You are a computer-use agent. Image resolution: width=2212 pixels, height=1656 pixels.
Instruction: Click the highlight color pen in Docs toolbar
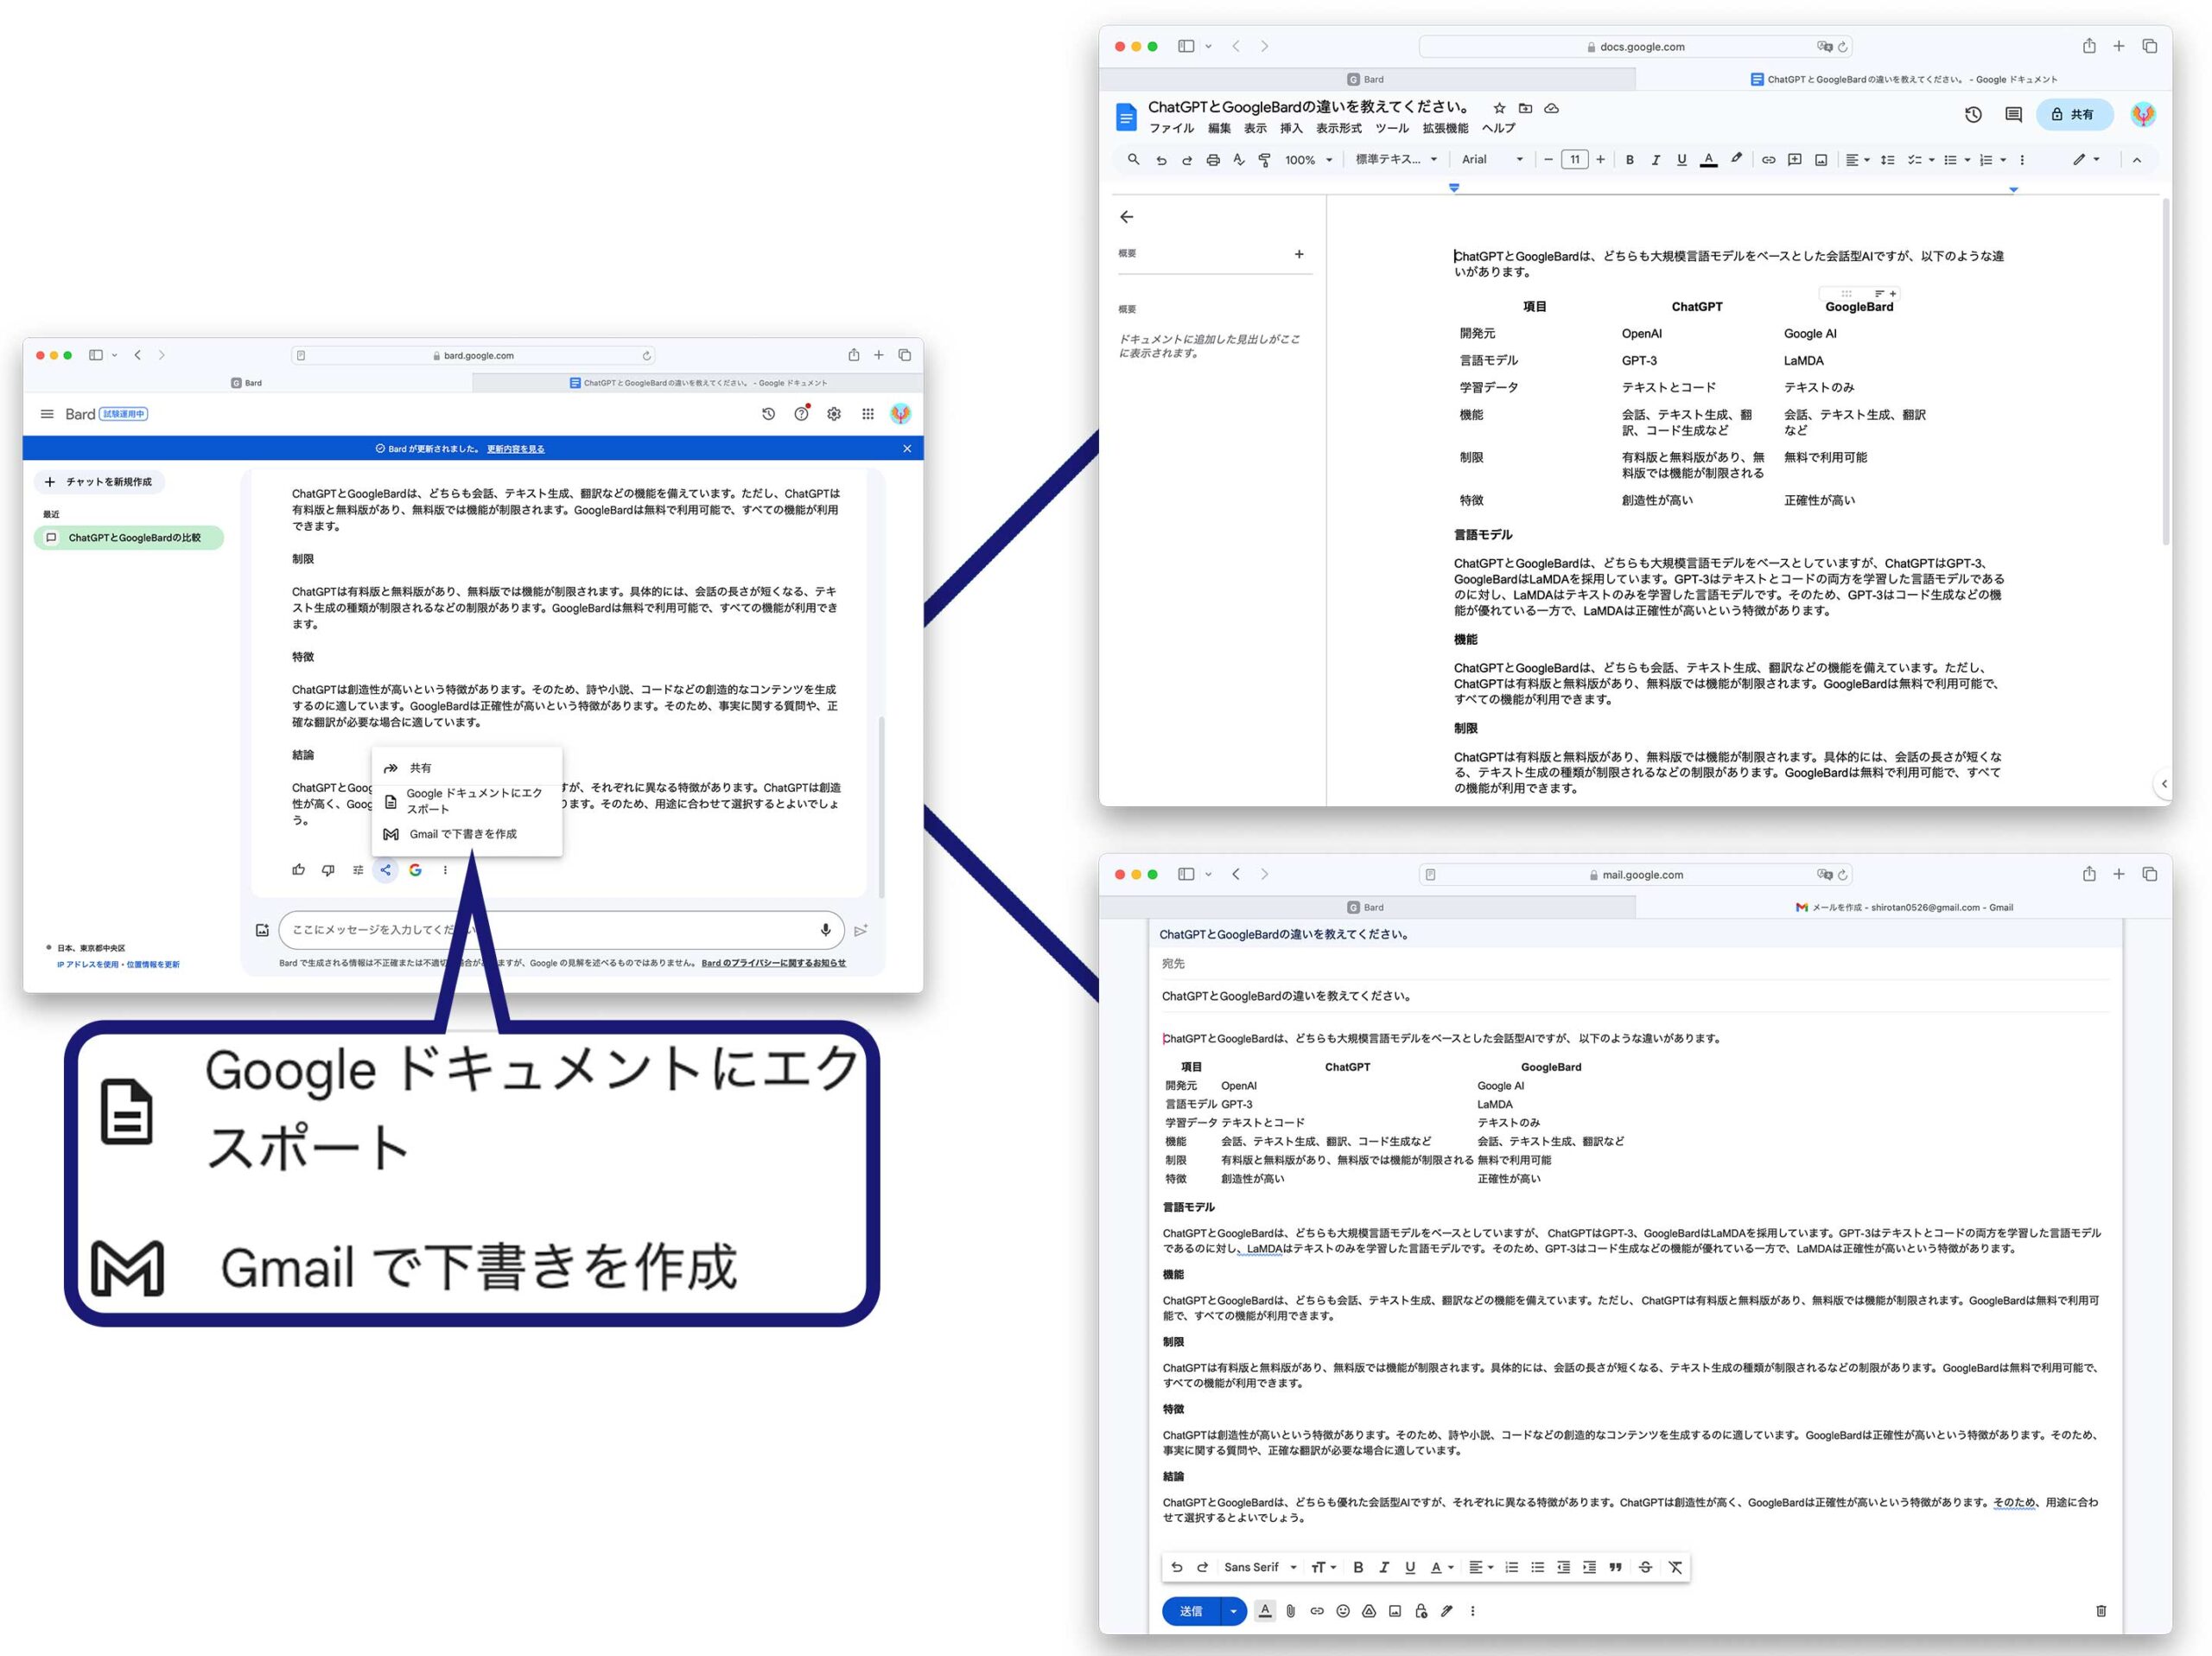click(x=1737, y=160)
